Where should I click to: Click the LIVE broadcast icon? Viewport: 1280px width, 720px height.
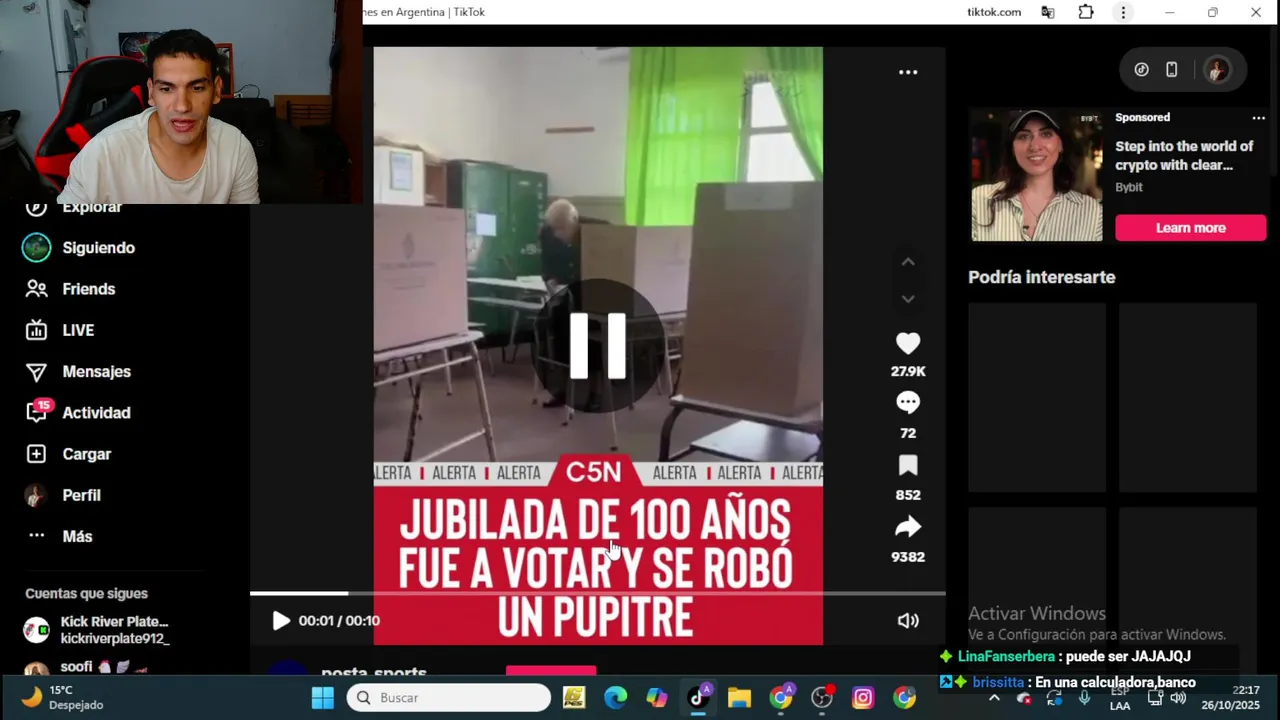tap(36, 330)
